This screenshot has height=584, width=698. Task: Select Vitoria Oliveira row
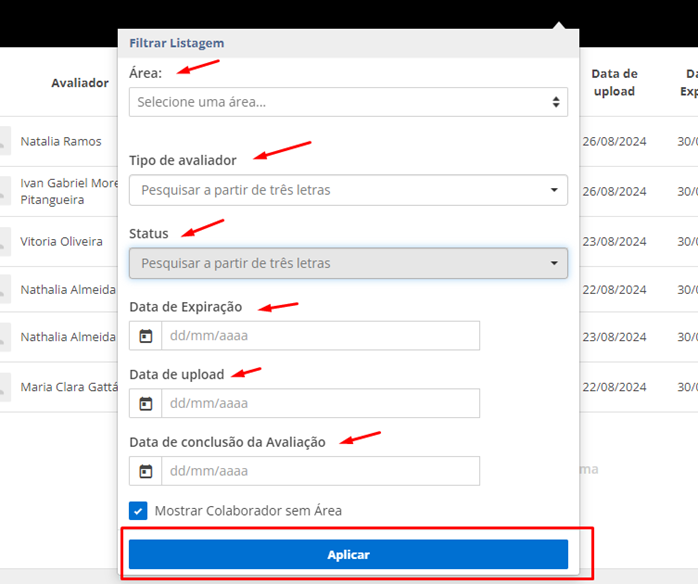(x=61, y=242)
